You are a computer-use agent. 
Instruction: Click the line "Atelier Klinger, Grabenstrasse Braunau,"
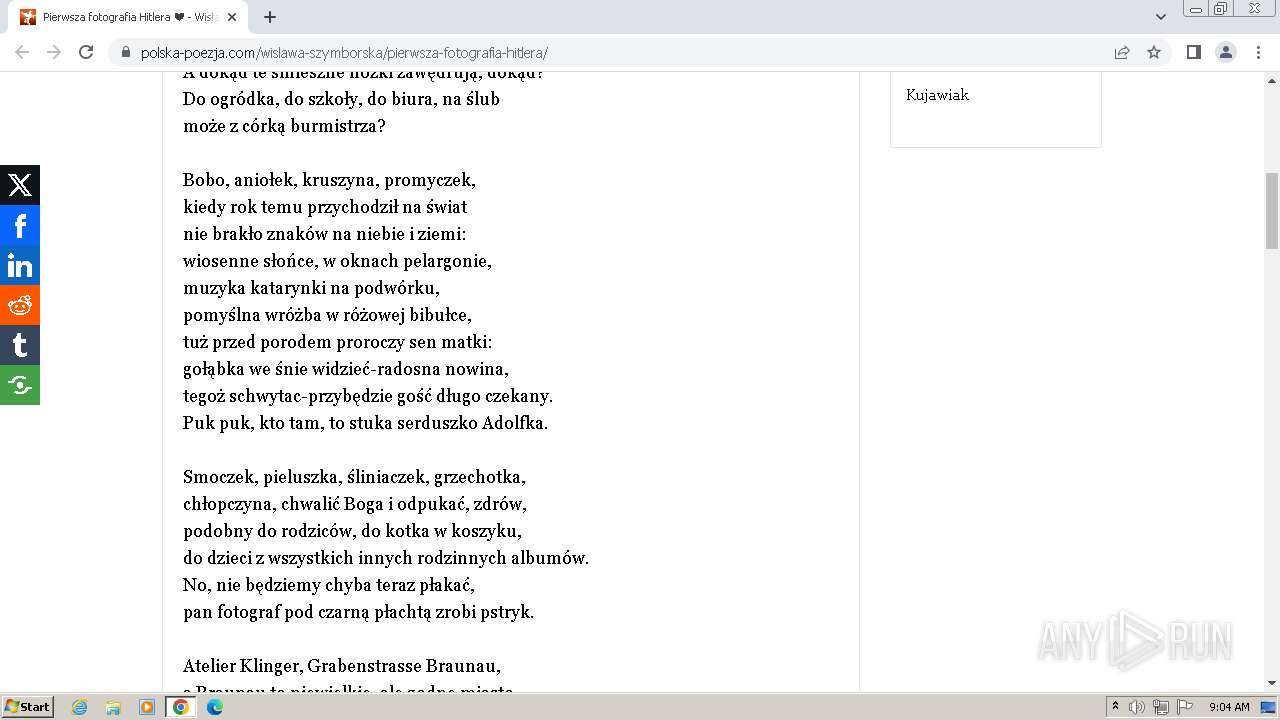(342, 666)
